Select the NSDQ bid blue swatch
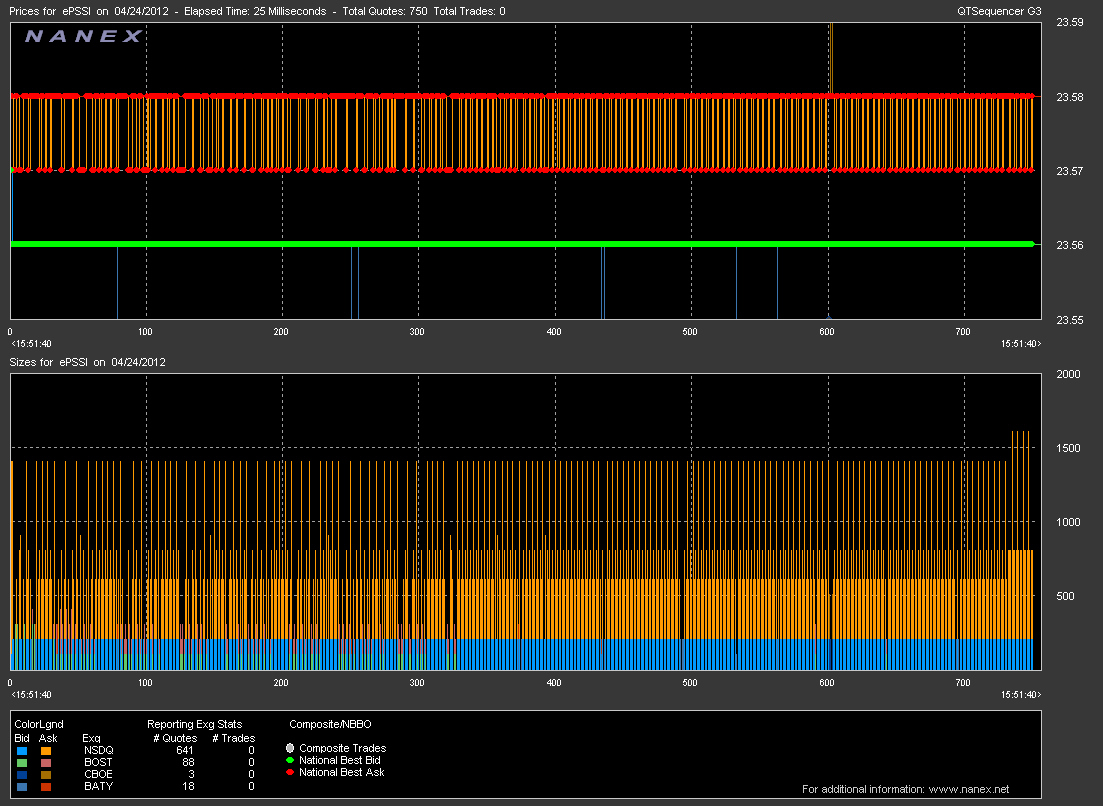1103x806 pixels. [x=22, y=750]
